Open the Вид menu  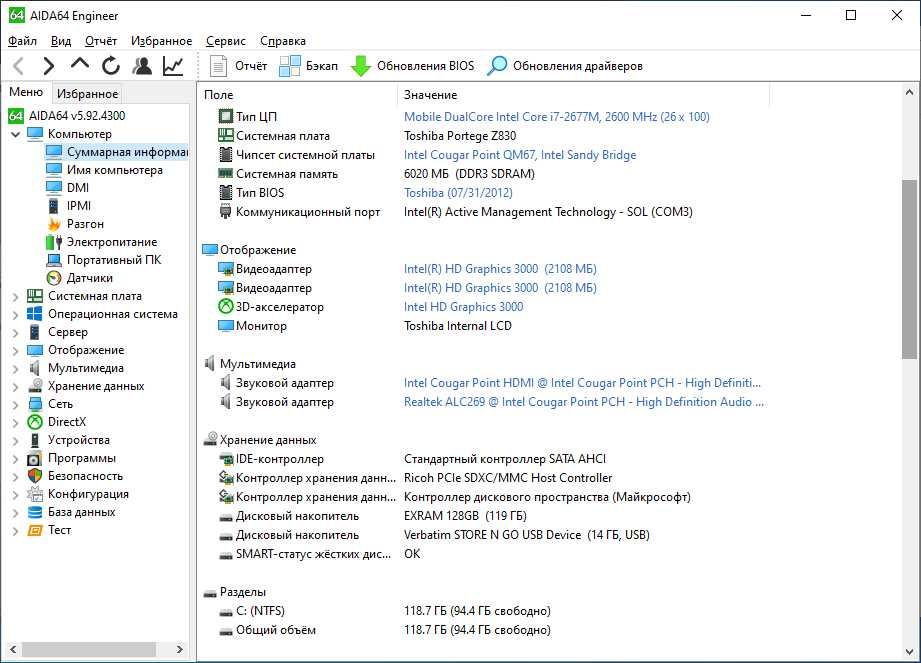click(60, 41)
